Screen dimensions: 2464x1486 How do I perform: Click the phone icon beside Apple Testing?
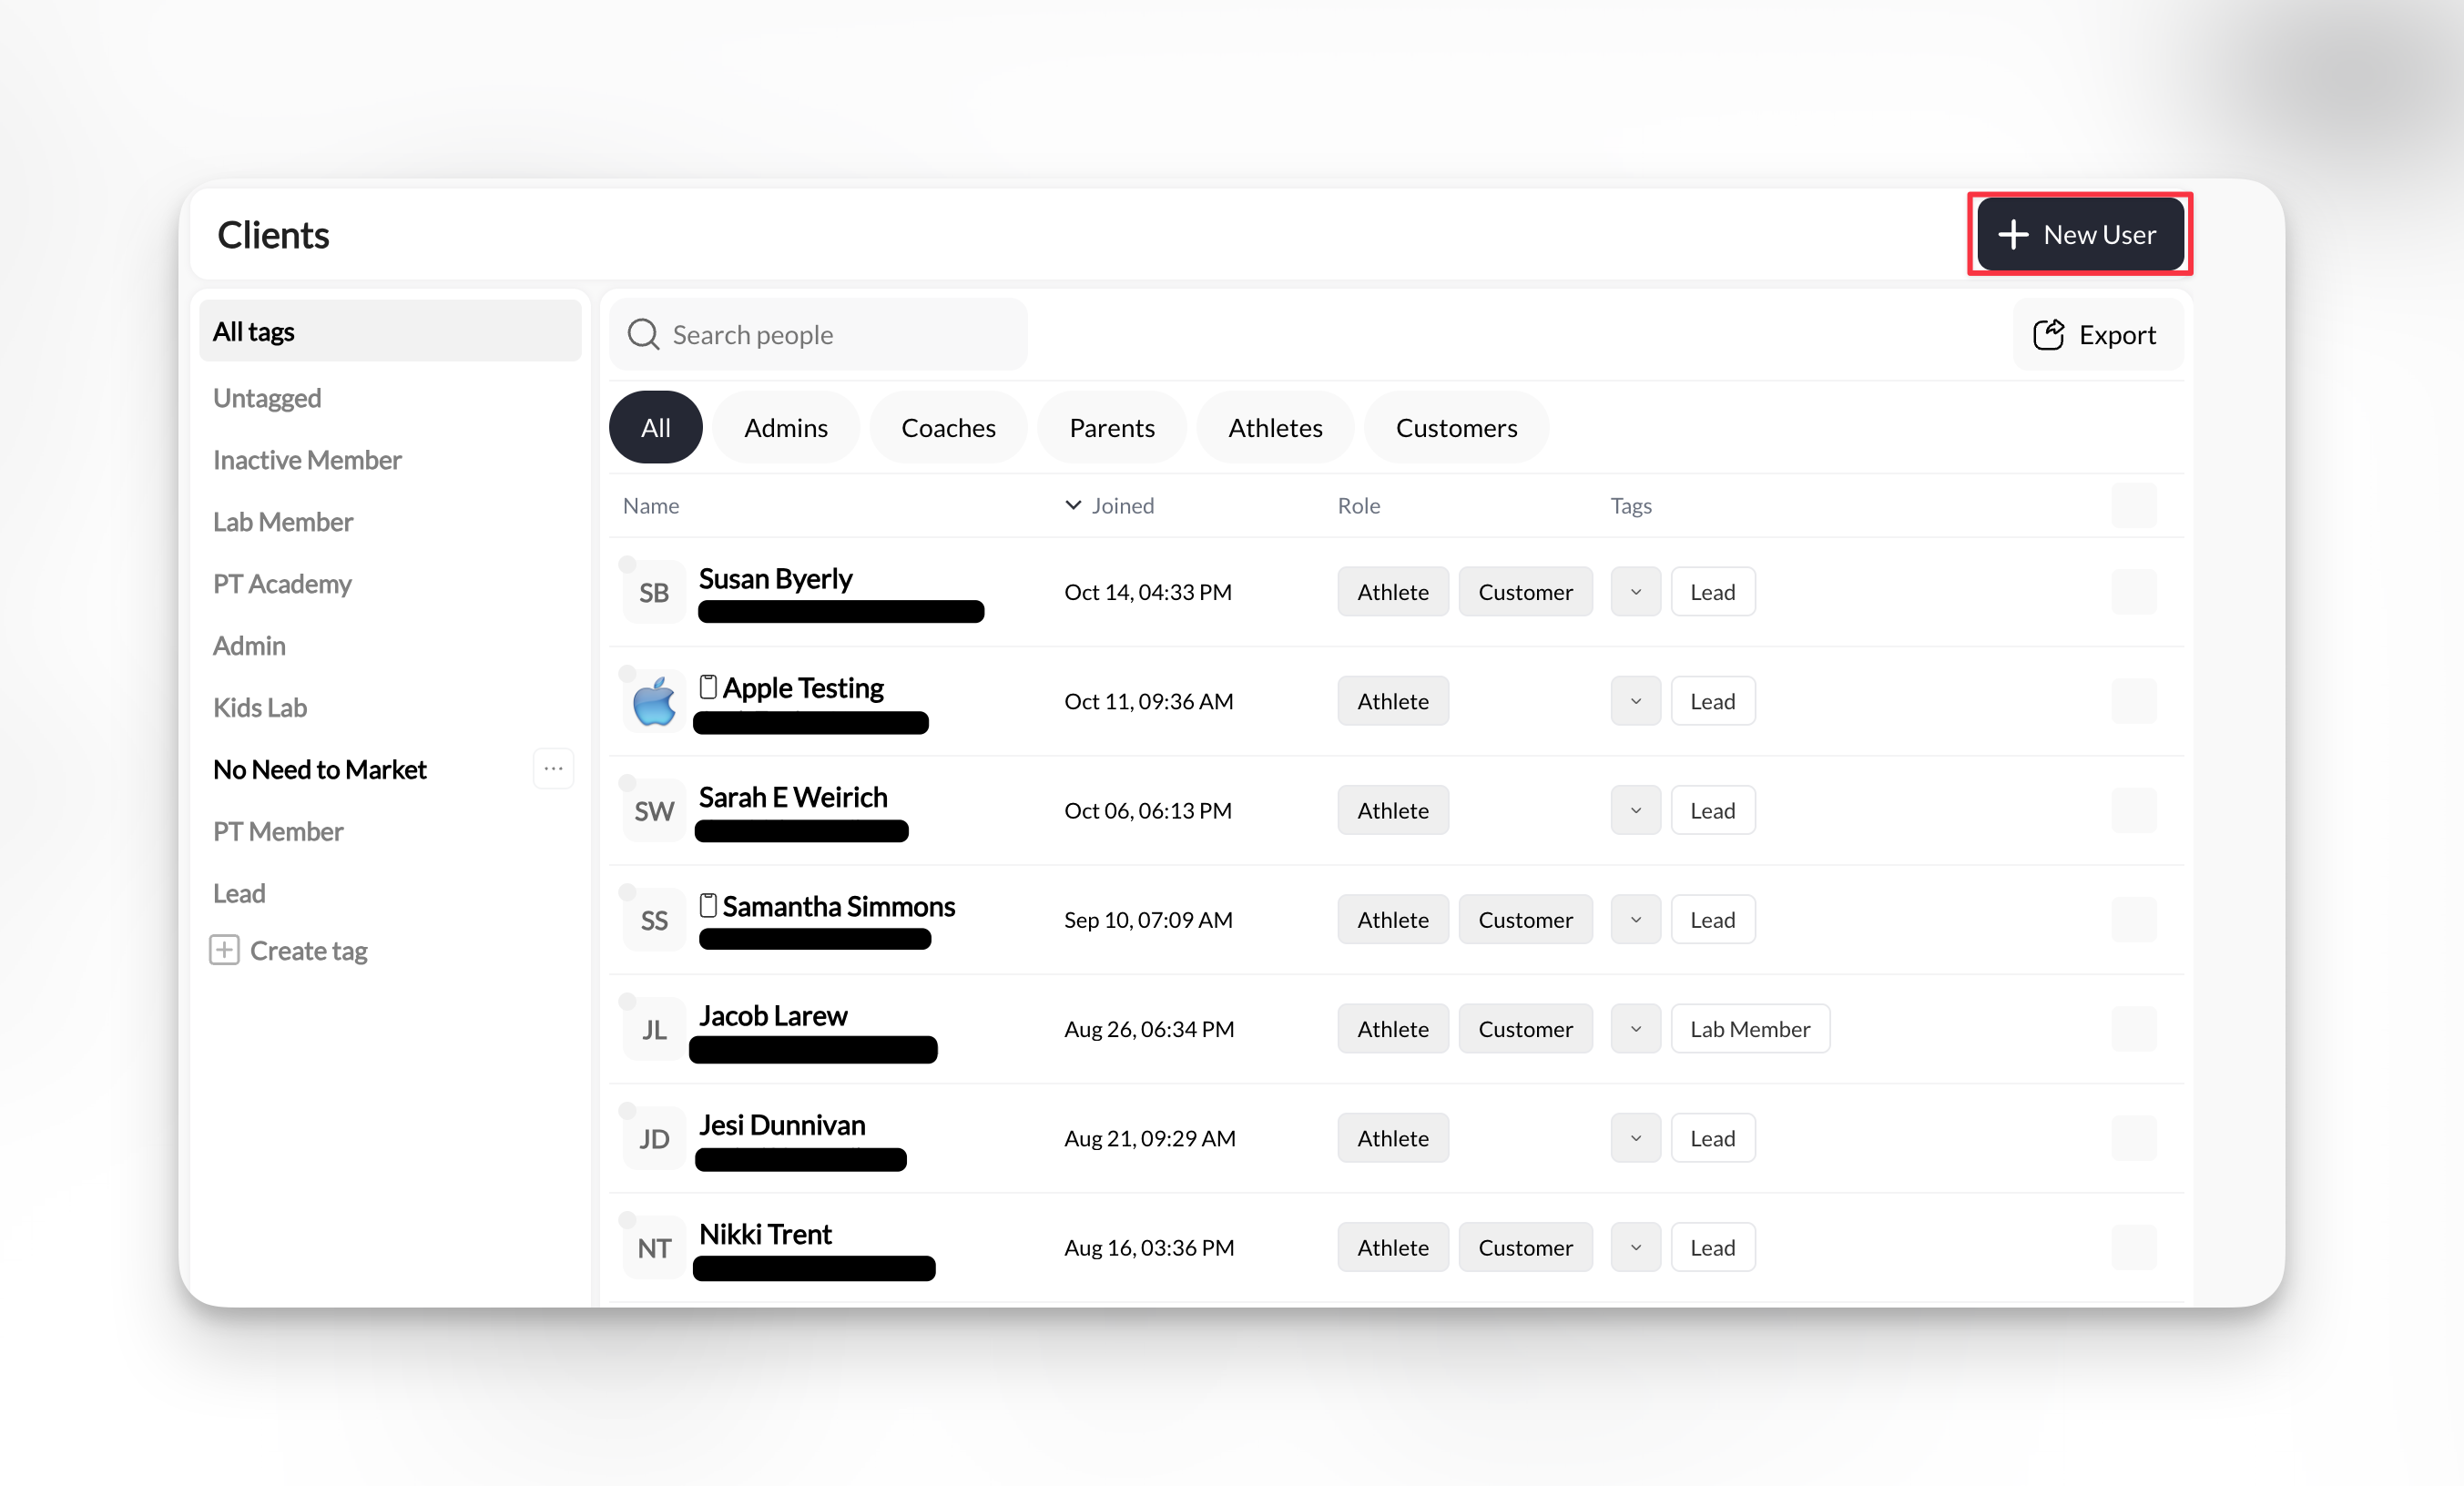pos(708,687)
